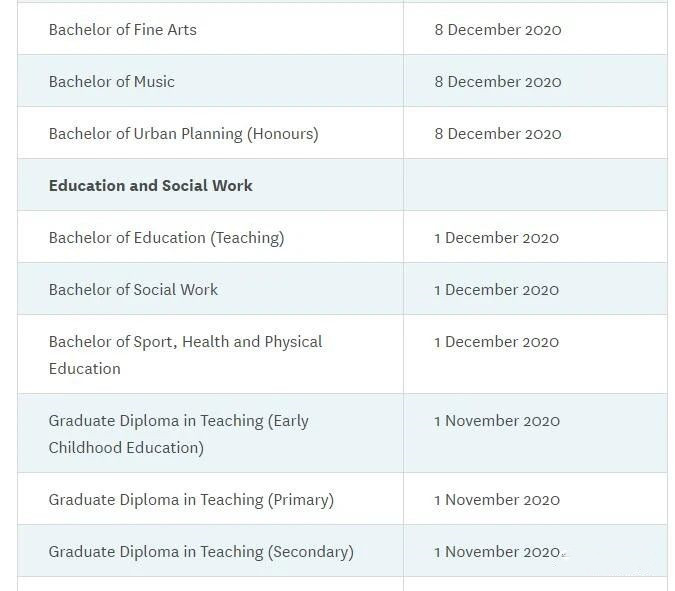Select the Bachelor of Education (Teaching) text
Image resolution: width=675 pixels, height=591 pixels.
(167, 238)
